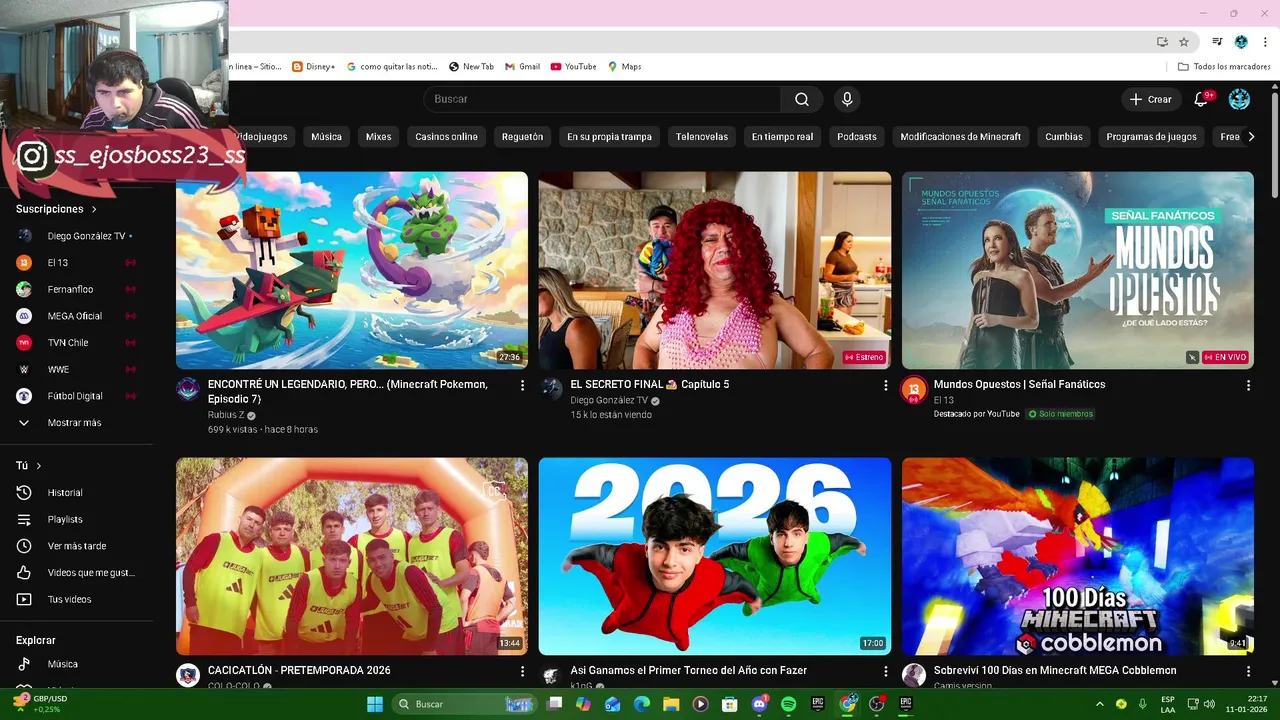Select the Casinos online chip
The height and width of the screenshot is (720, 1280).
coord(446,137)
